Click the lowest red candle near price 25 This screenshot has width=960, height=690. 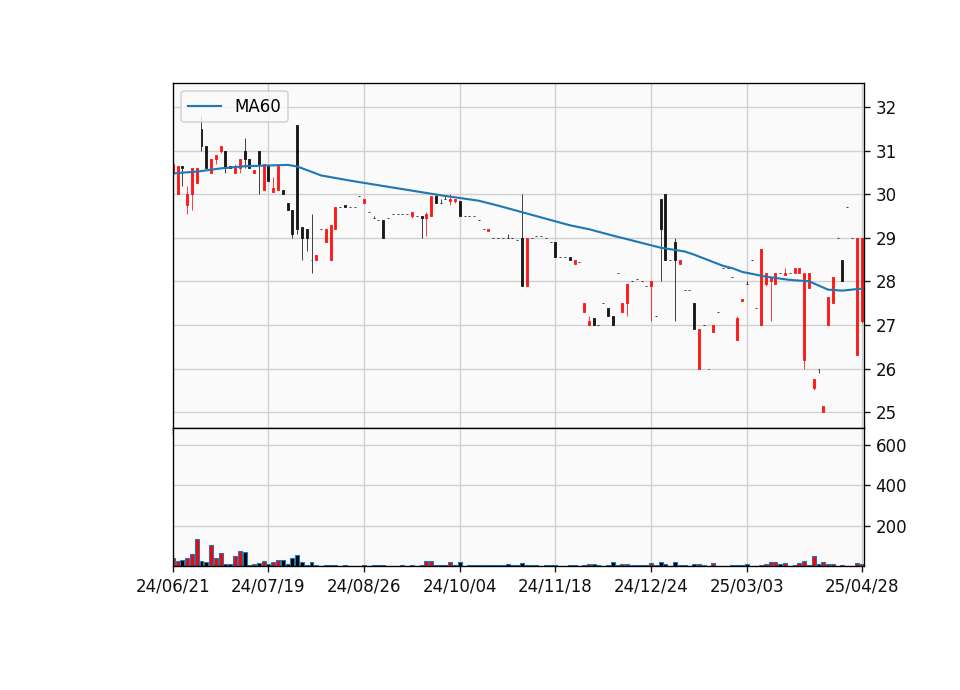[823, 409]
